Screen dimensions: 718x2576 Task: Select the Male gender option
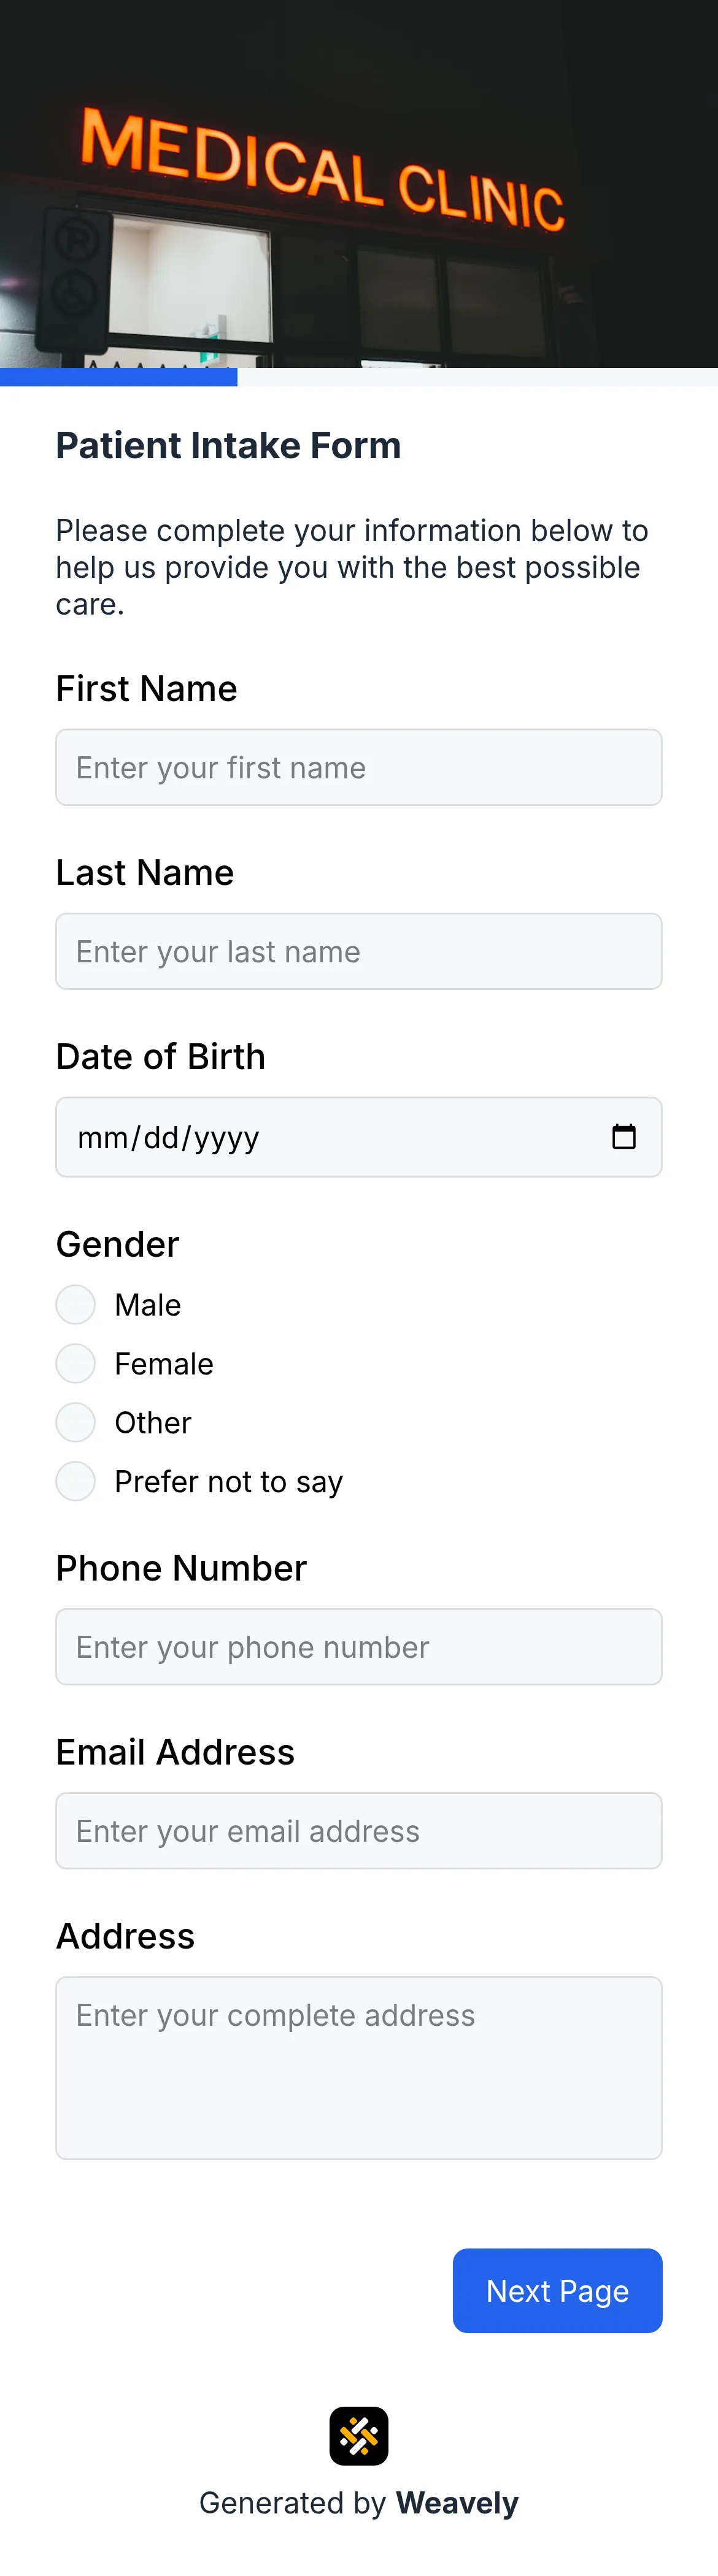pyautogui.click(x=75, y=1304)
